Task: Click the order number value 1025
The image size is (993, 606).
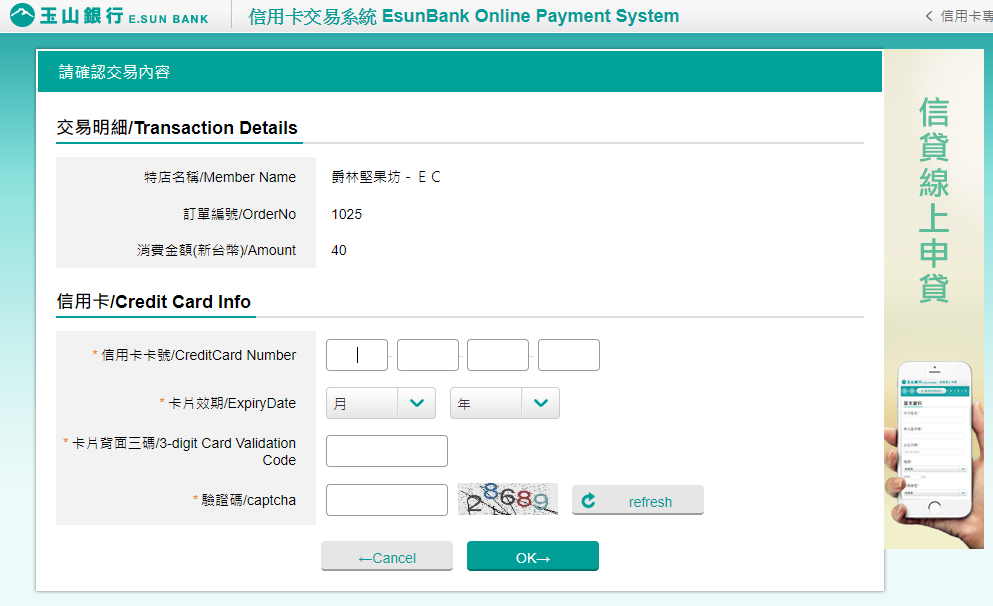Action: (346, 214)
